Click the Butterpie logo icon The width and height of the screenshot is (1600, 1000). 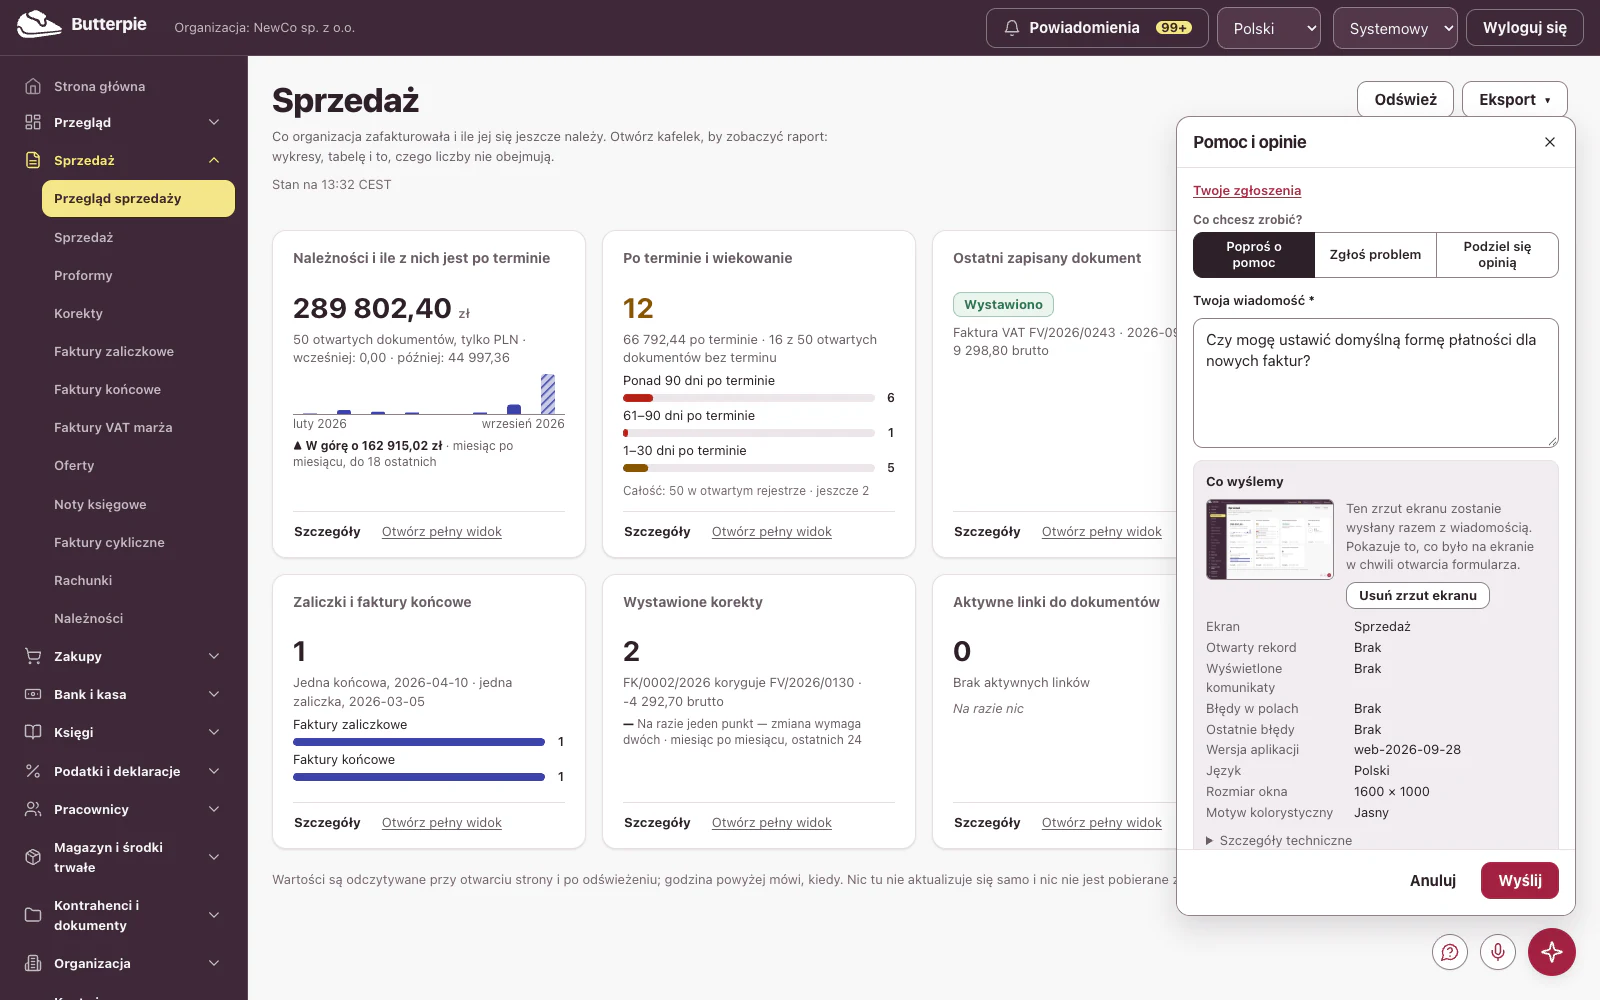coord(39,24)
